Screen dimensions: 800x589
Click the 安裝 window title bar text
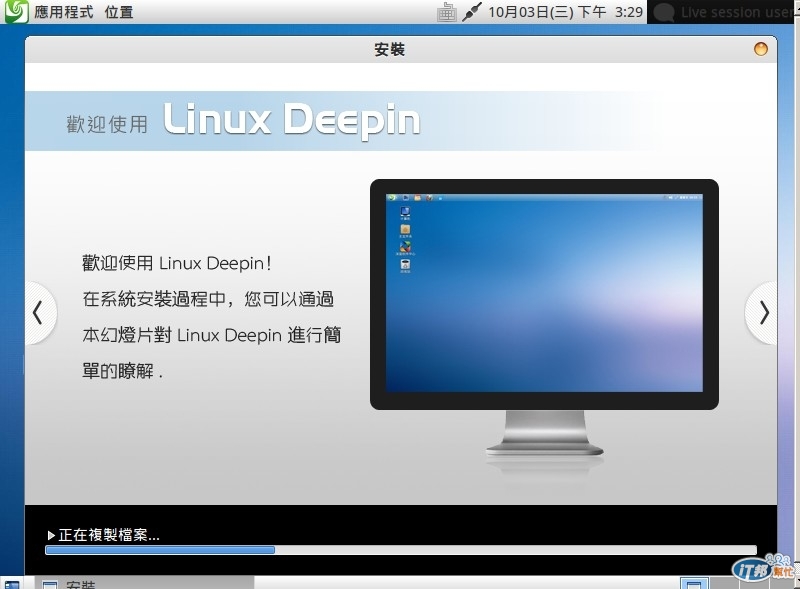(390, 50)
